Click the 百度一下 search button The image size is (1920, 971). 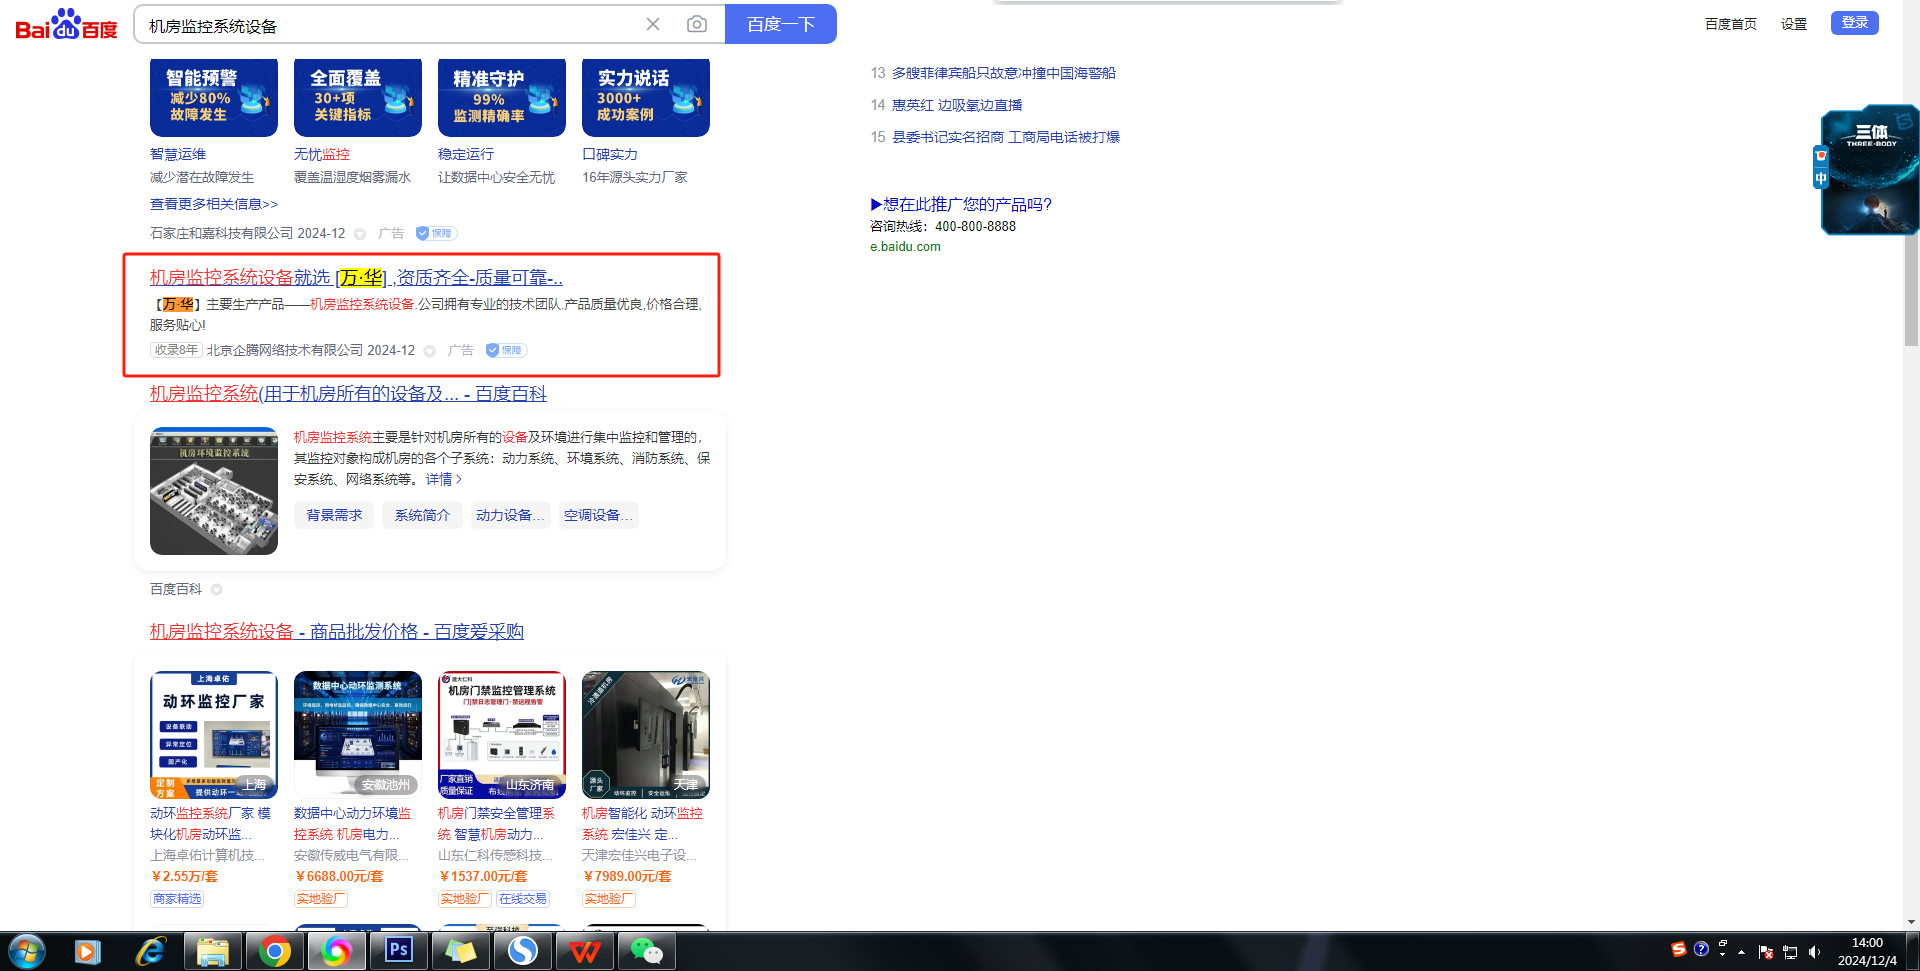781,24
